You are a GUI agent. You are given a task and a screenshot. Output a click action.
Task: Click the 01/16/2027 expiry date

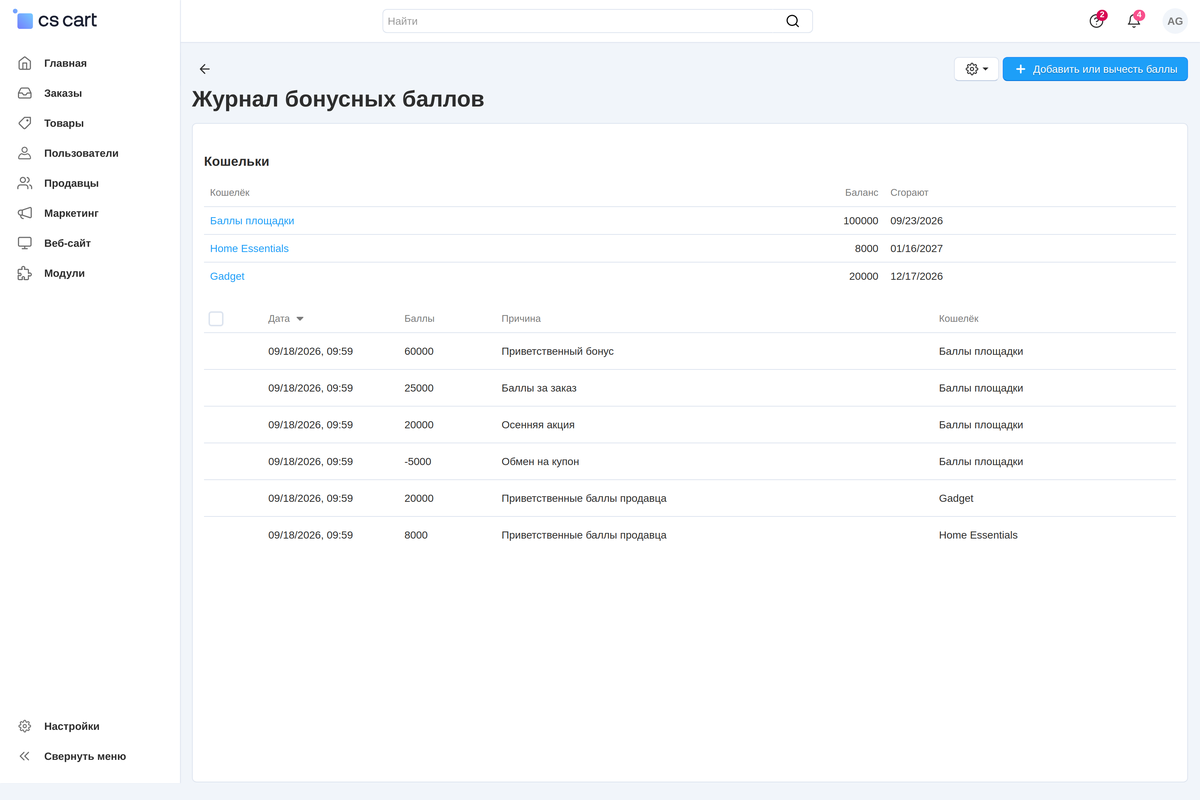pyautogui.click(x=916, y=249)
